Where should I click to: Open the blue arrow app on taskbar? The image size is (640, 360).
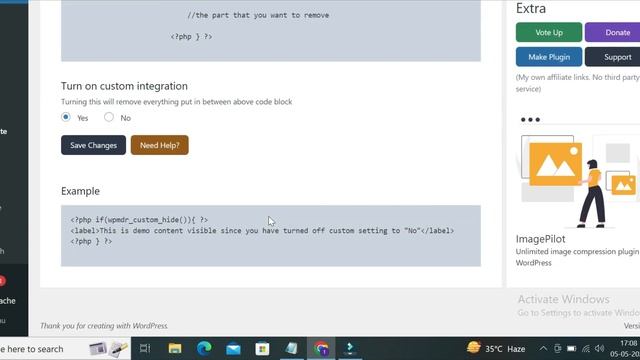tap(350, 349)
